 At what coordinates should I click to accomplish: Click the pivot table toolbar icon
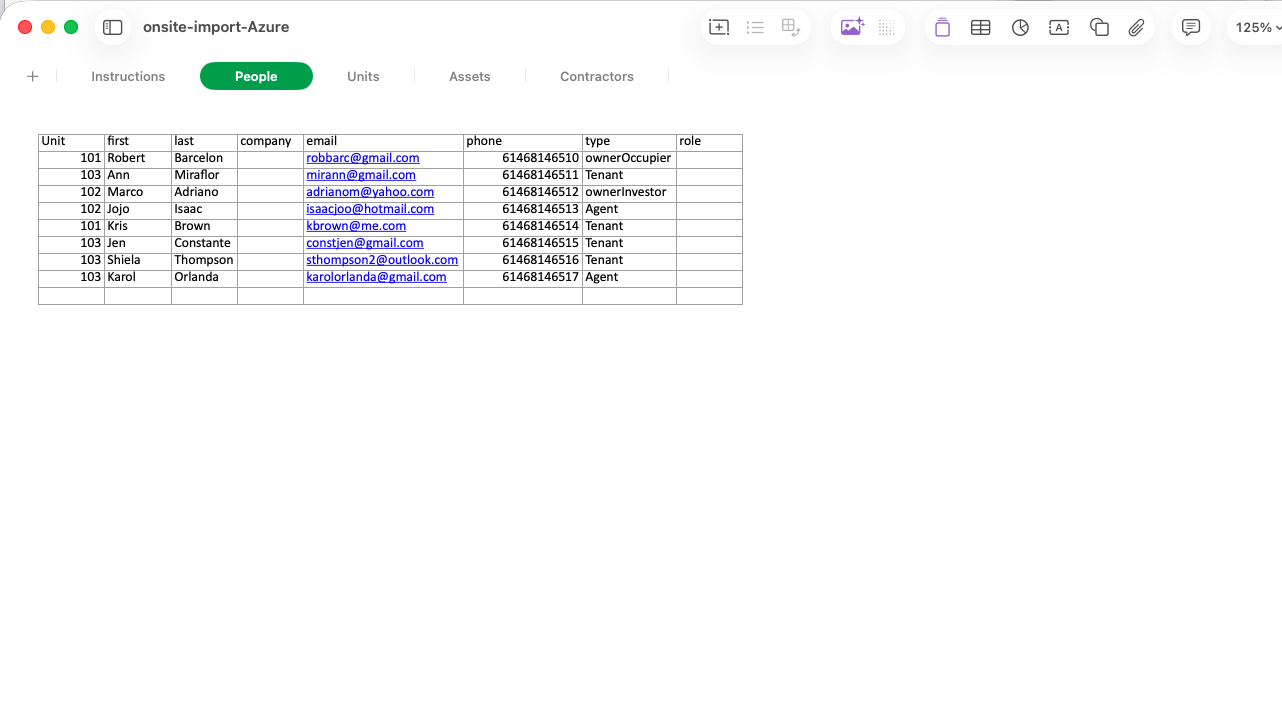(x=791, y=28)
